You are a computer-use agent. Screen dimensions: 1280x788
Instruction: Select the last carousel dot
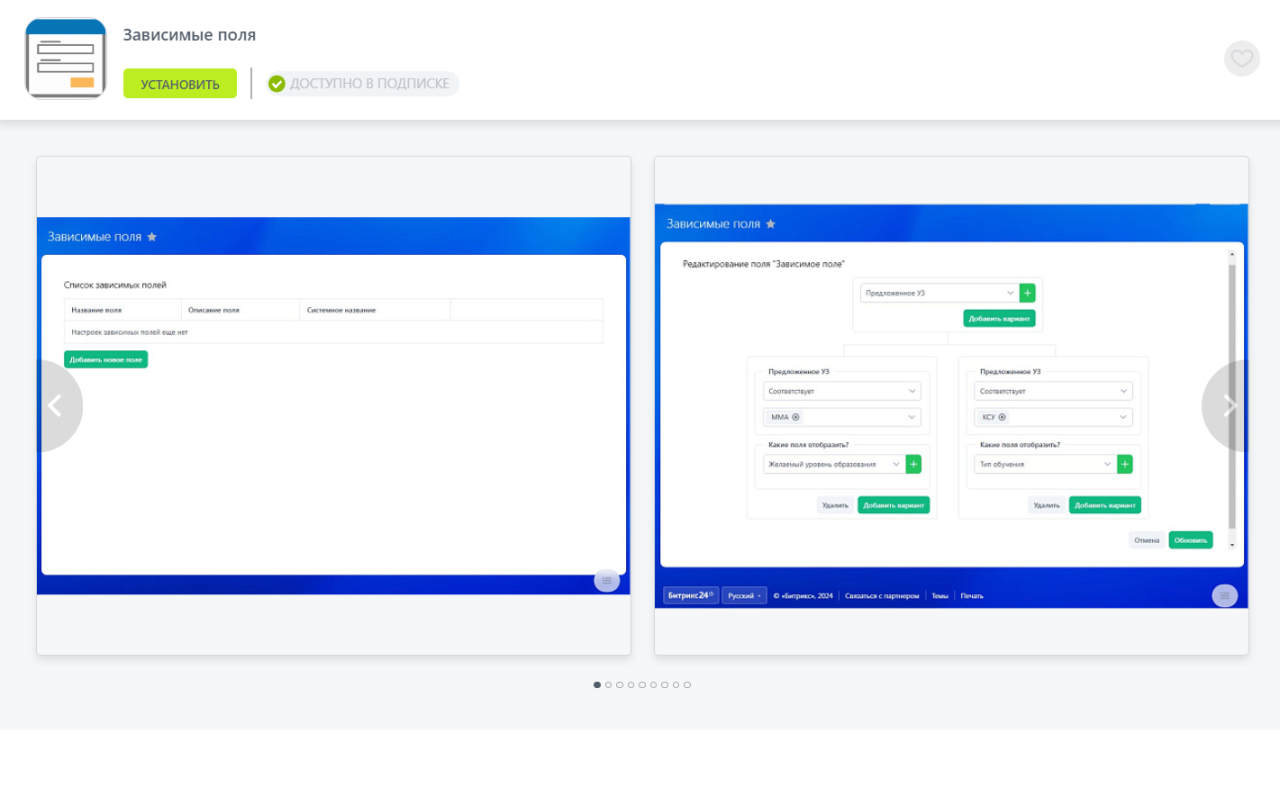(687, 685)
